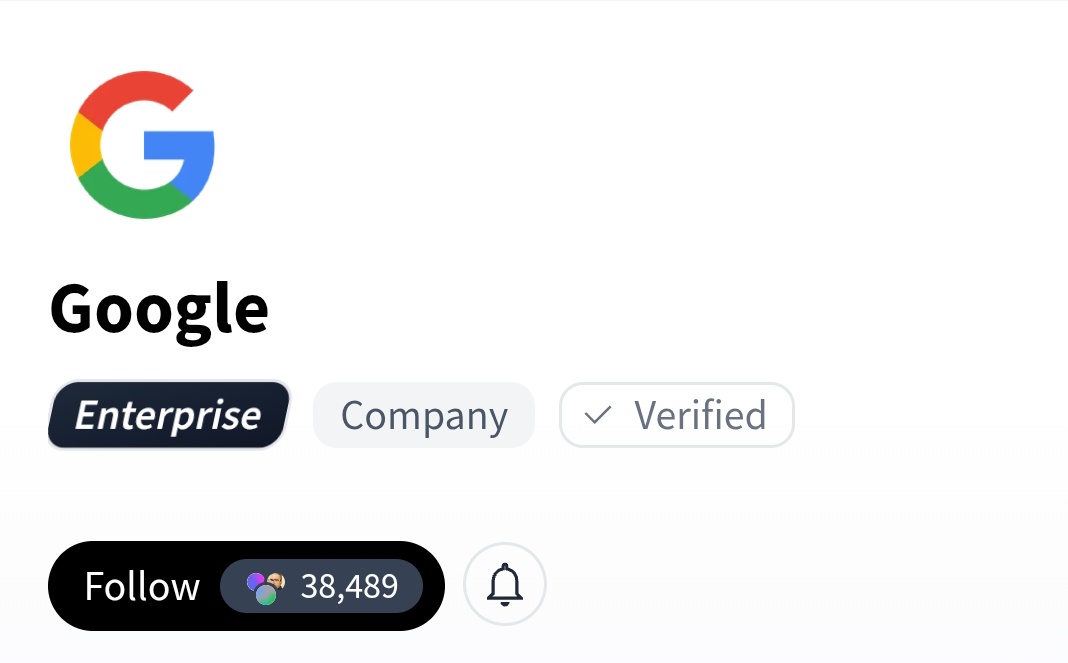Click the Google logo avatar
This screenshot has height=663, width=1068.
pos(142,145)
